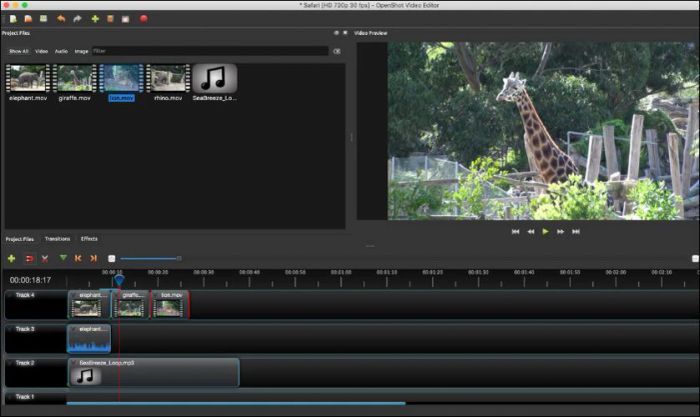Clear the file filter field
The image size is (700, 417).
[x=337, y=51]
